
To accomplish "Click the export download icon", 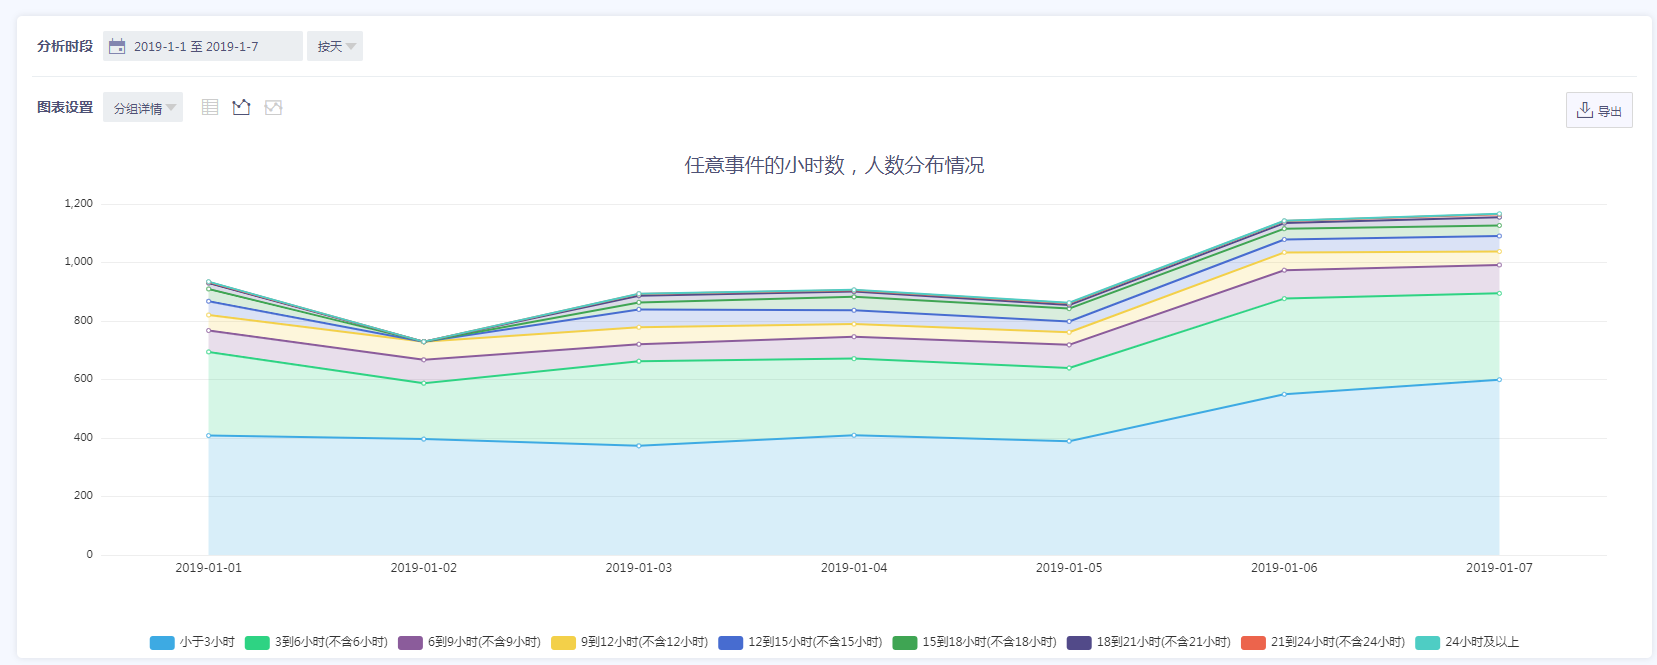I will (x=1584, y=110).
